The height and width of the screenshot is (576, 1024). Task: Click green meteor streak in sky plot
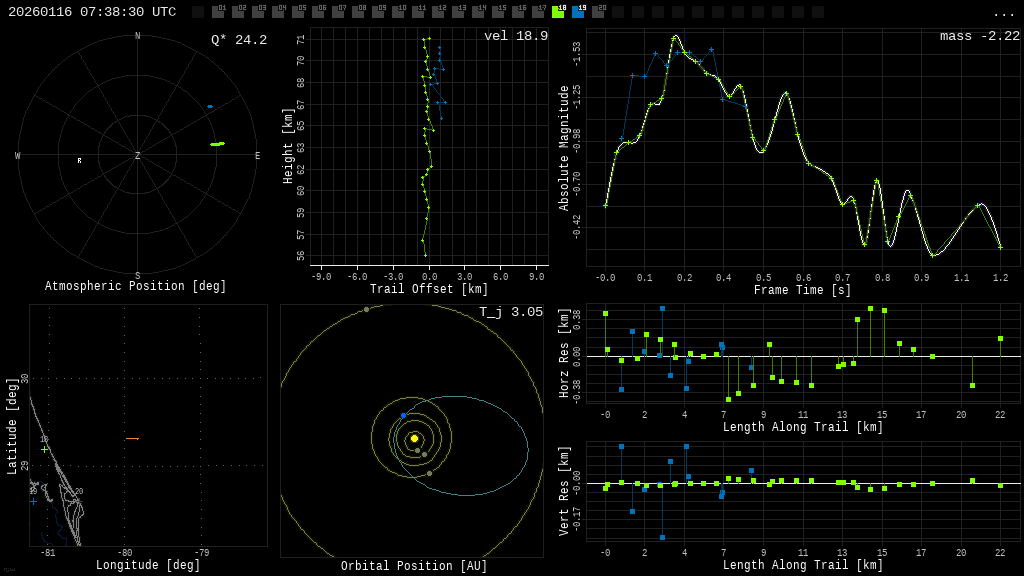pyautogui.click(x=217, y=144)
